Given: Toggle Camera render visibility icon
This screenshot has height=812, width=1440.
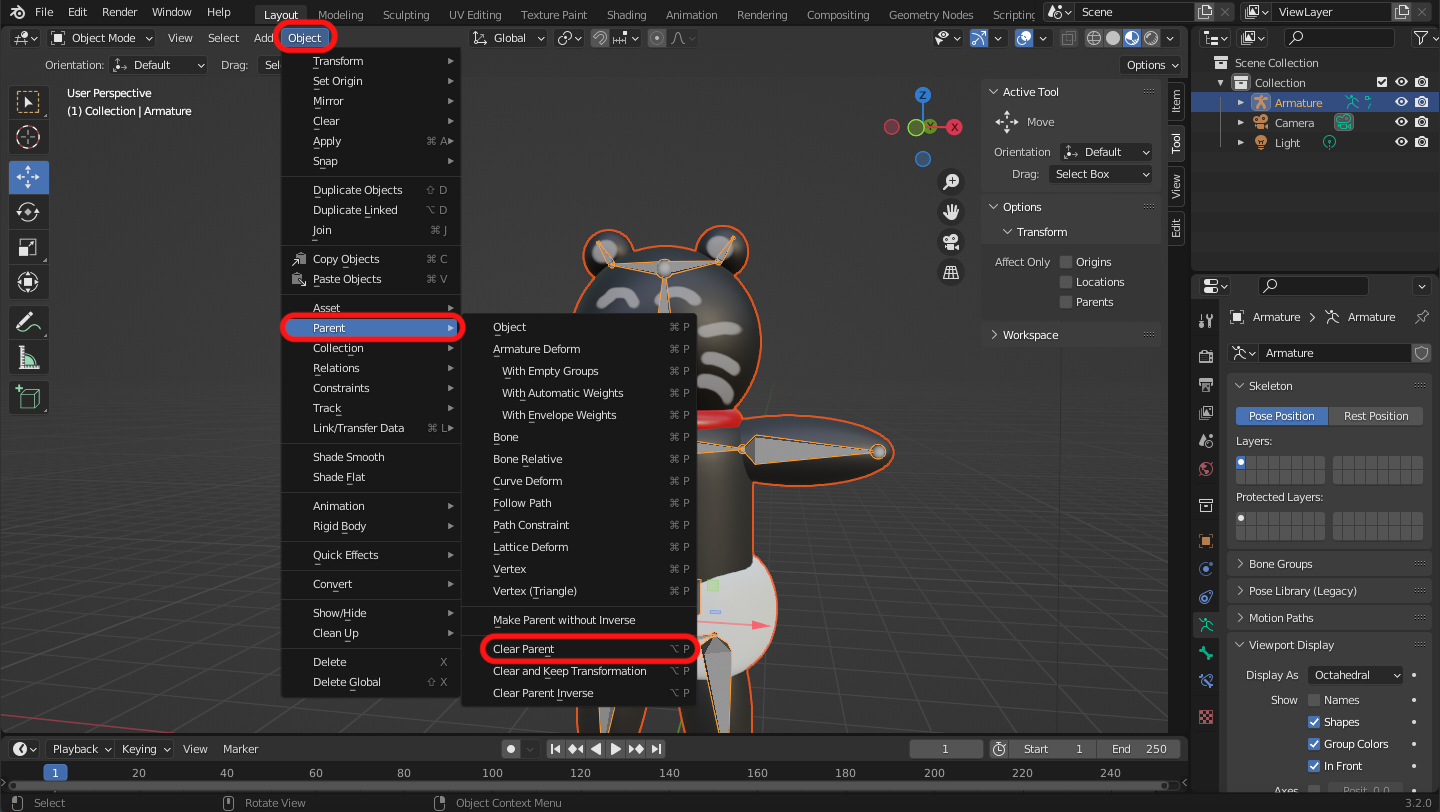Looking at the screenshot, I should [1421, 122].
